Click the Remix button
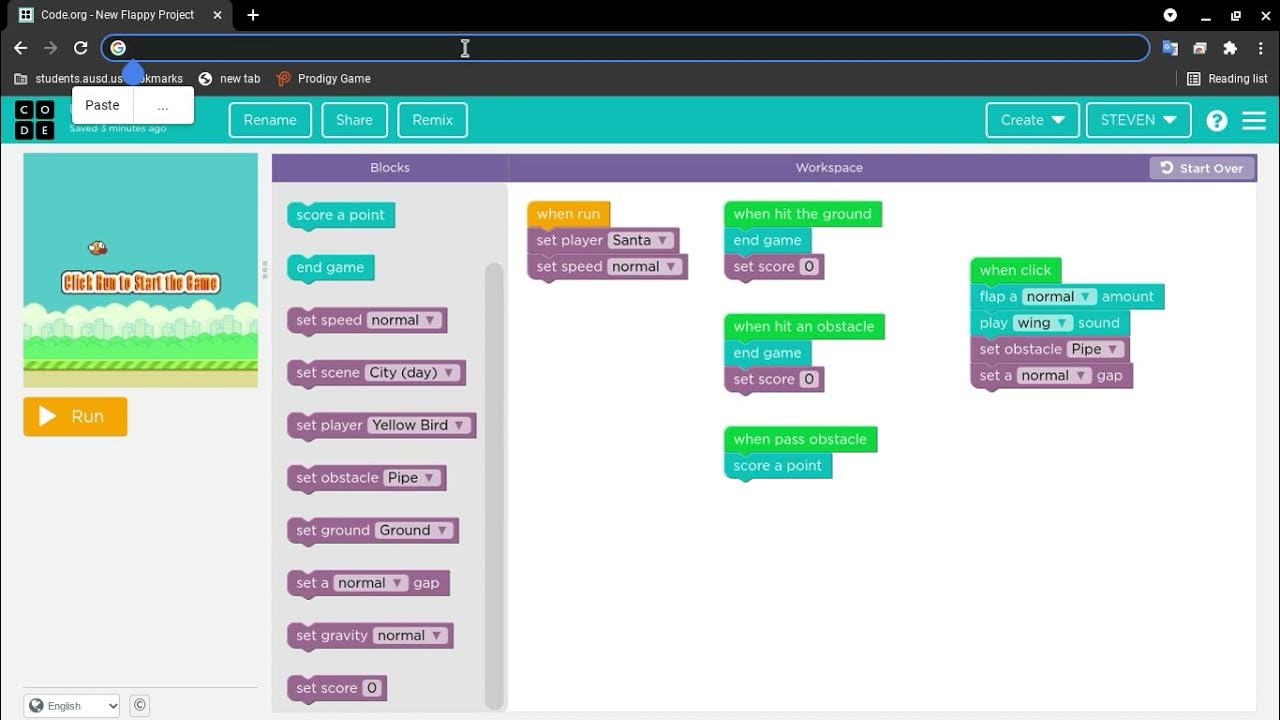This screenshot has height=720, width=1280. point(432,120)
